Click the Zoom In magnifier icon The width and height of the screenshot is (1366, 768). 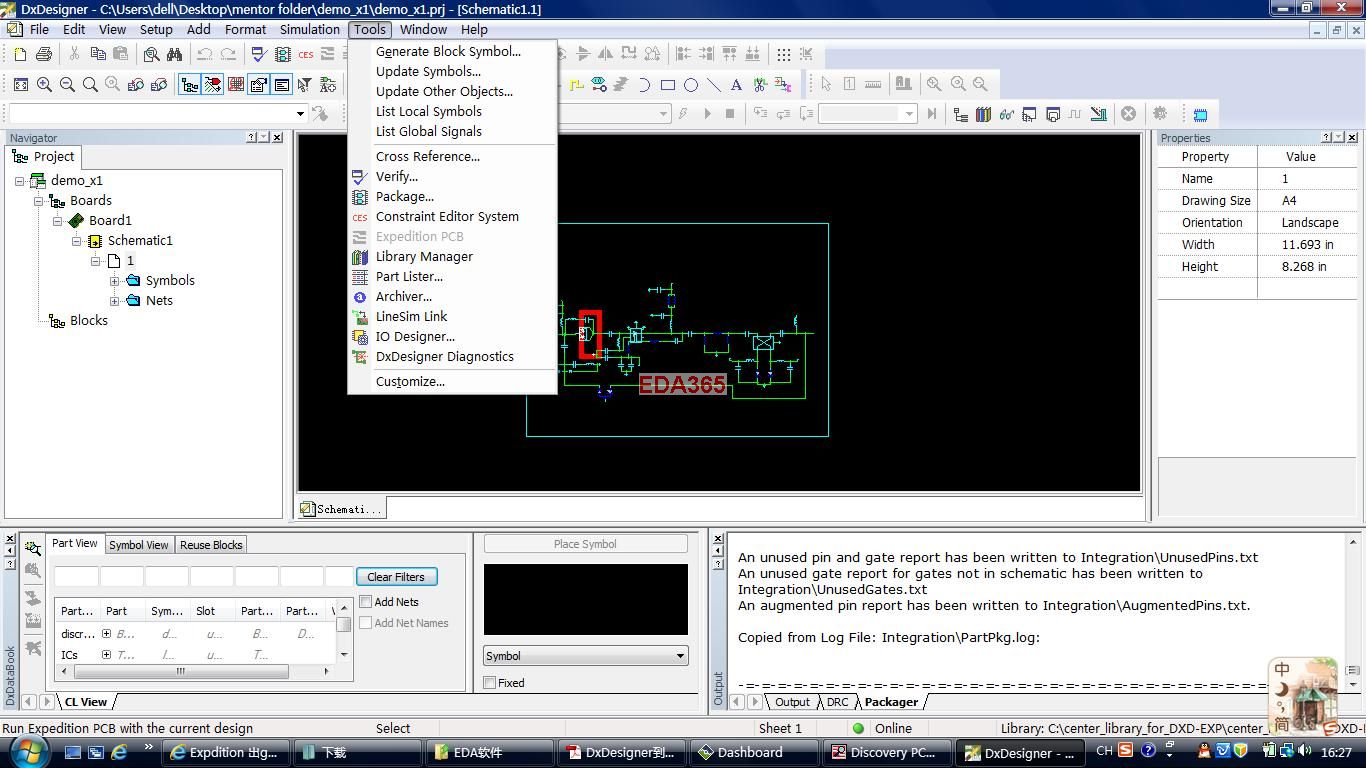click(44, 85)
